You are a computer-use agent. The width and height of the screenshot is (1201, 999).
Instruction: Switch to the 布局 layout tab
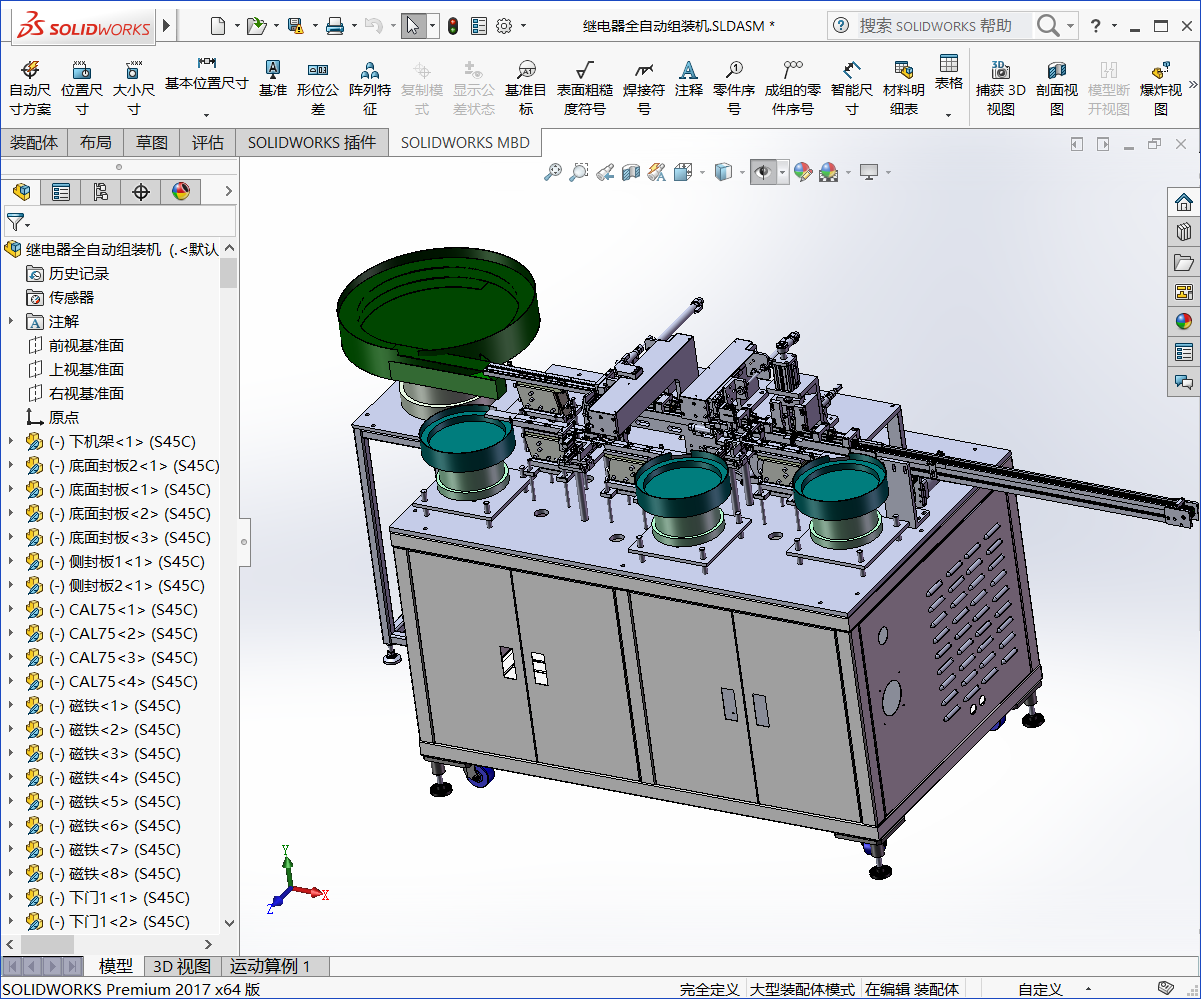(96, 143)
